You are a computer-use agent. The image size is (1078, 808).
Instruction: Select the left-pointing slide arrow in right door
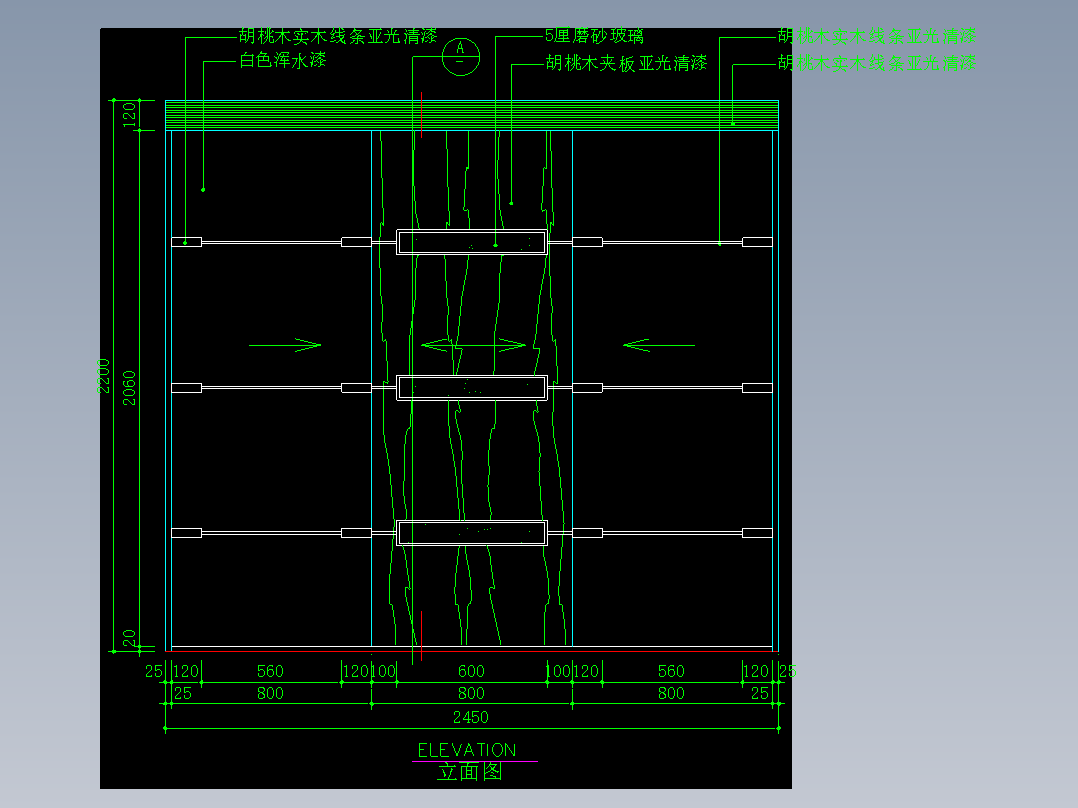[x=659, y=345]
